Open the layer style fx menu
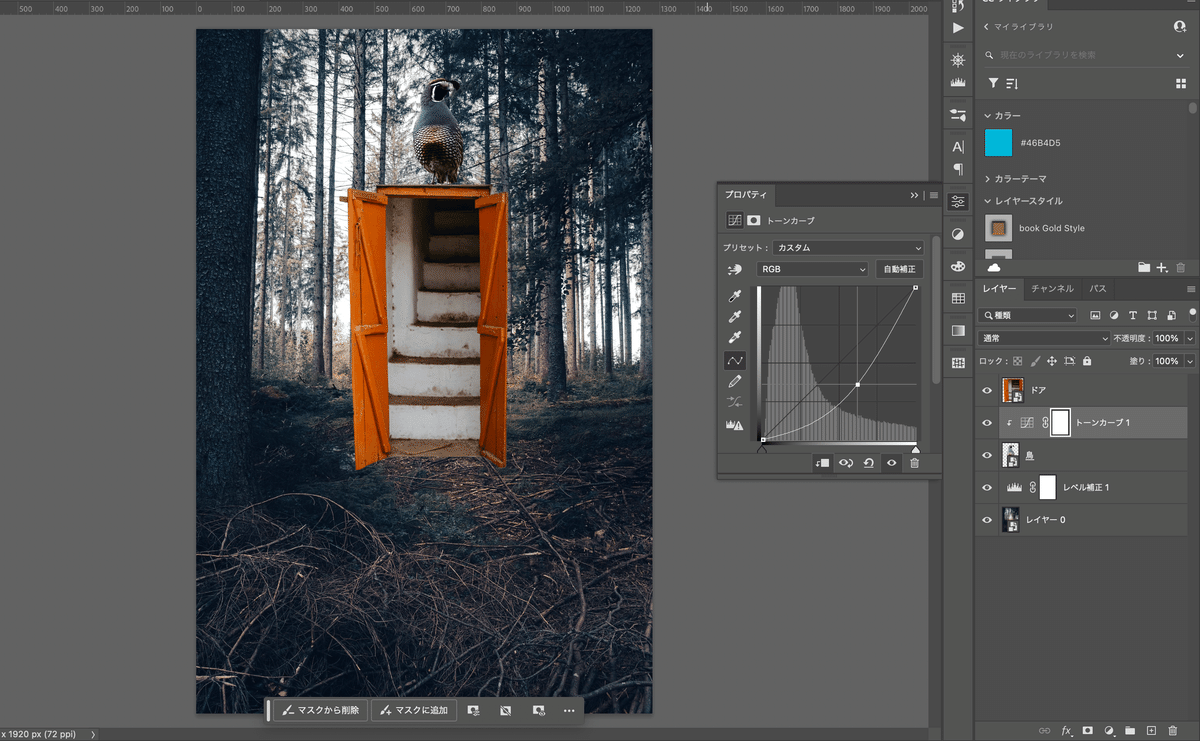1200x741 pixels. [x=1066, y=731]
